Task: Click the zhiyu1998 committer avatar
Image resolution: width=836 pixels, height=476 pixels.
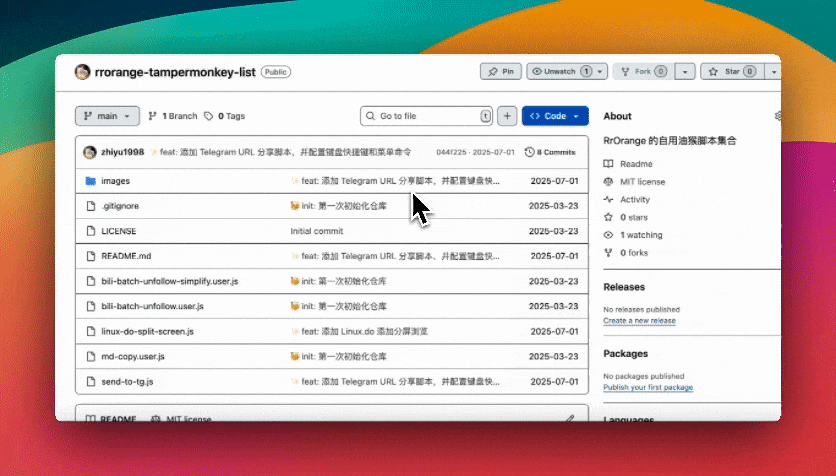Action: (x=90, y=152)
